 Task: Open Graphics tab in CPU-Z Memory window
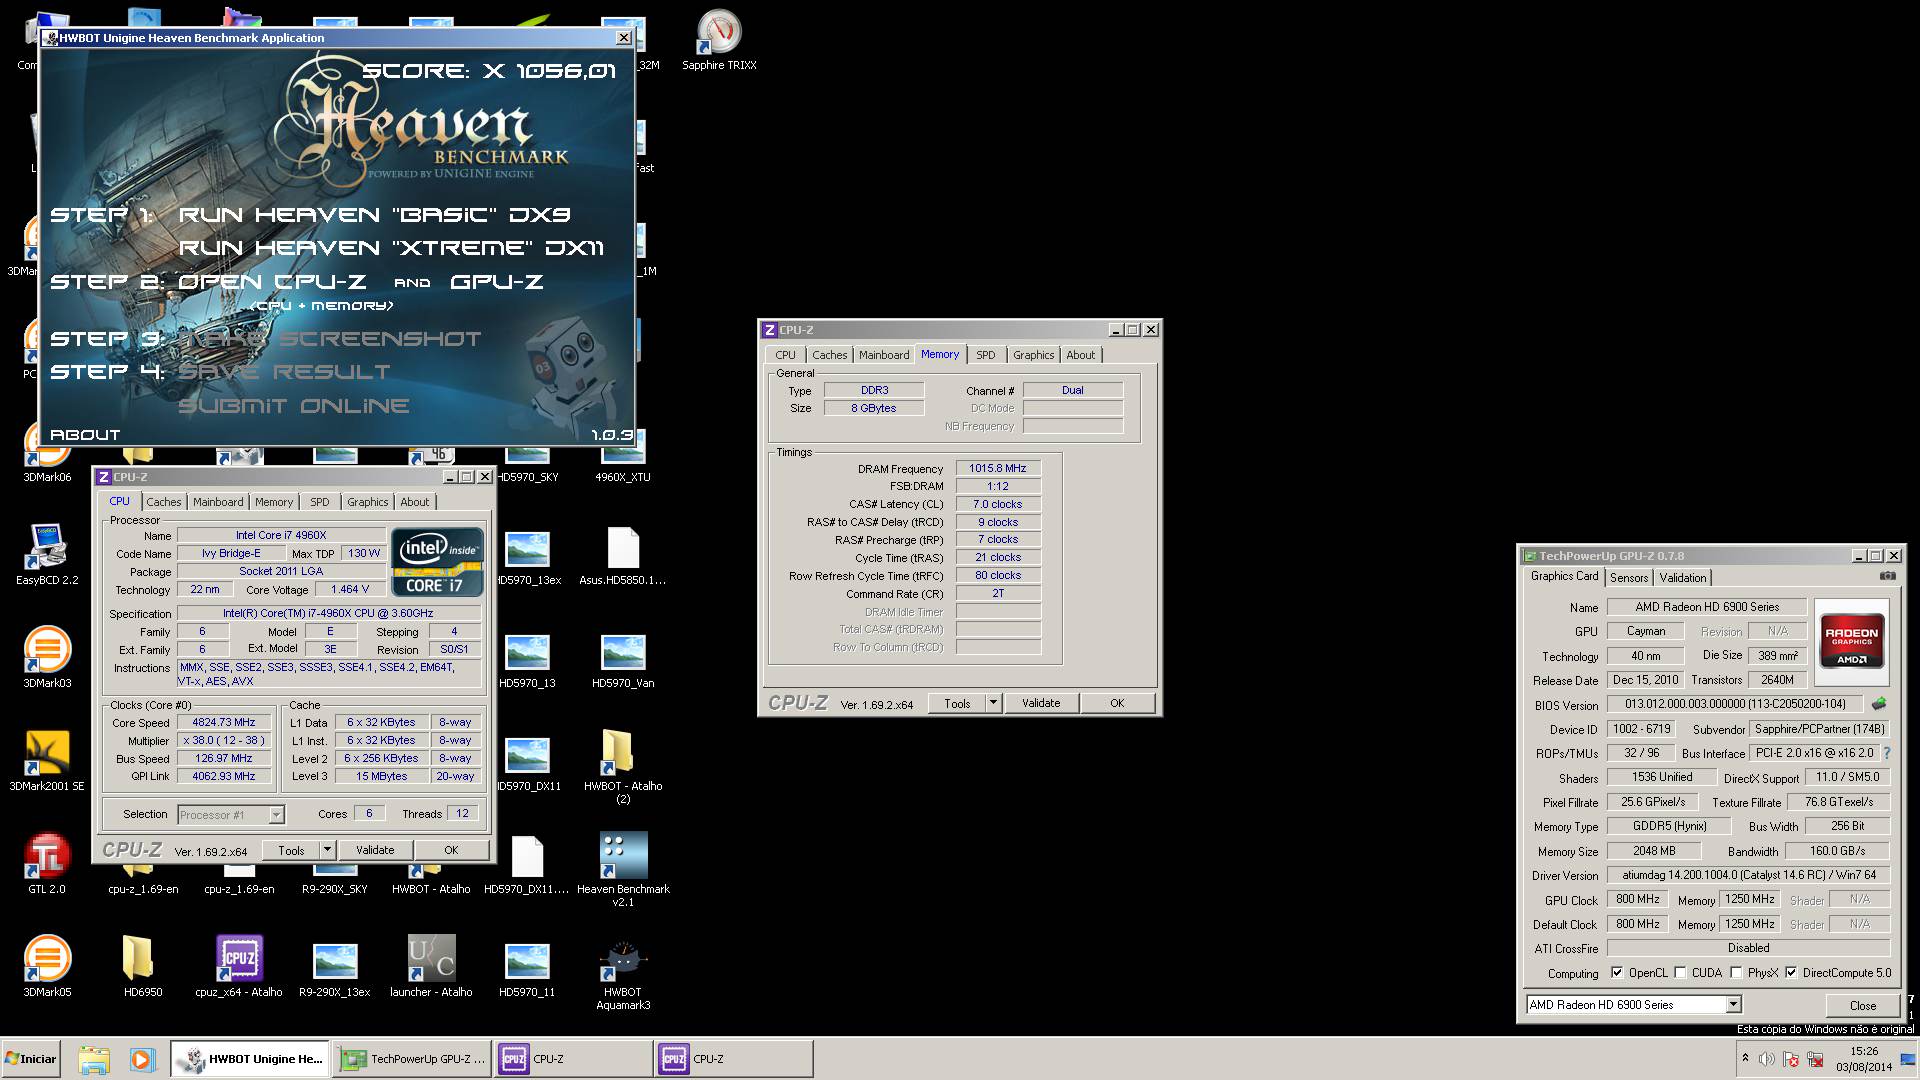(1033, 355)
